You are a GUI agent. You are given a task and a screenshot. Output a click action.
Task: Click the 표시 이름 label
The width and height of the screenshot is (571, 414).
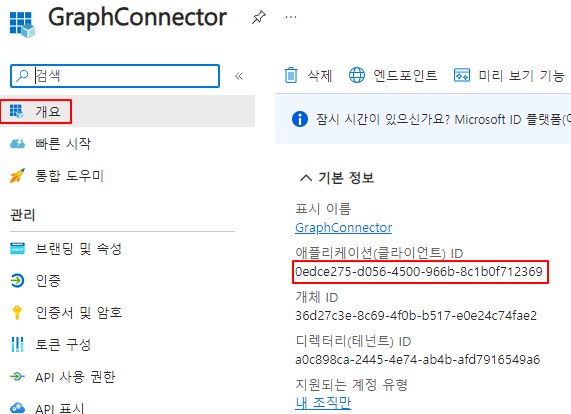(323, 209)
